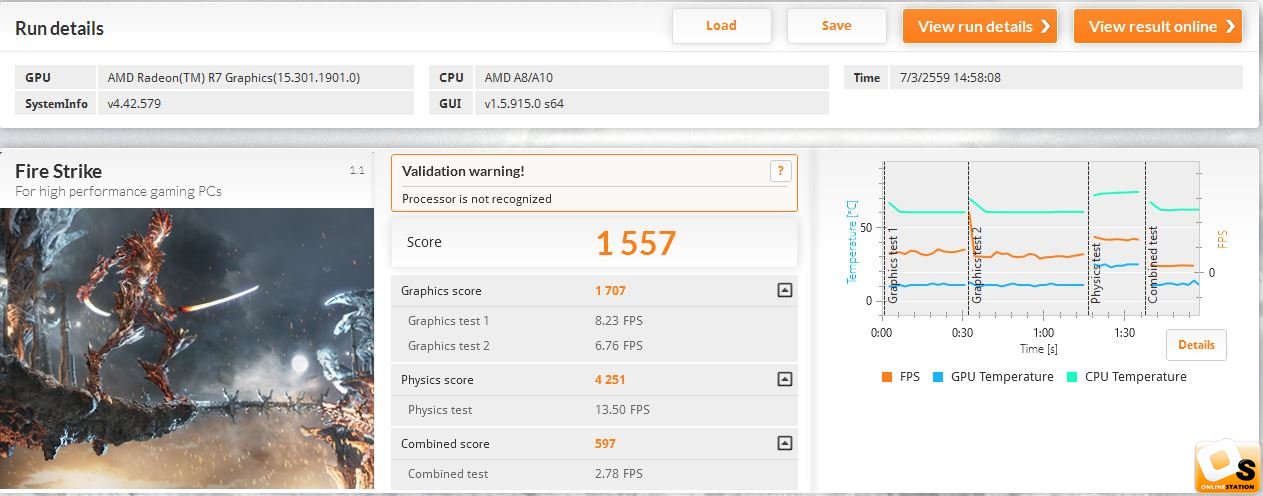Click the Physics test marker in chart
Viewport: 1263px width, 496px height.
pyautogui.click(x=1097, y=273)
